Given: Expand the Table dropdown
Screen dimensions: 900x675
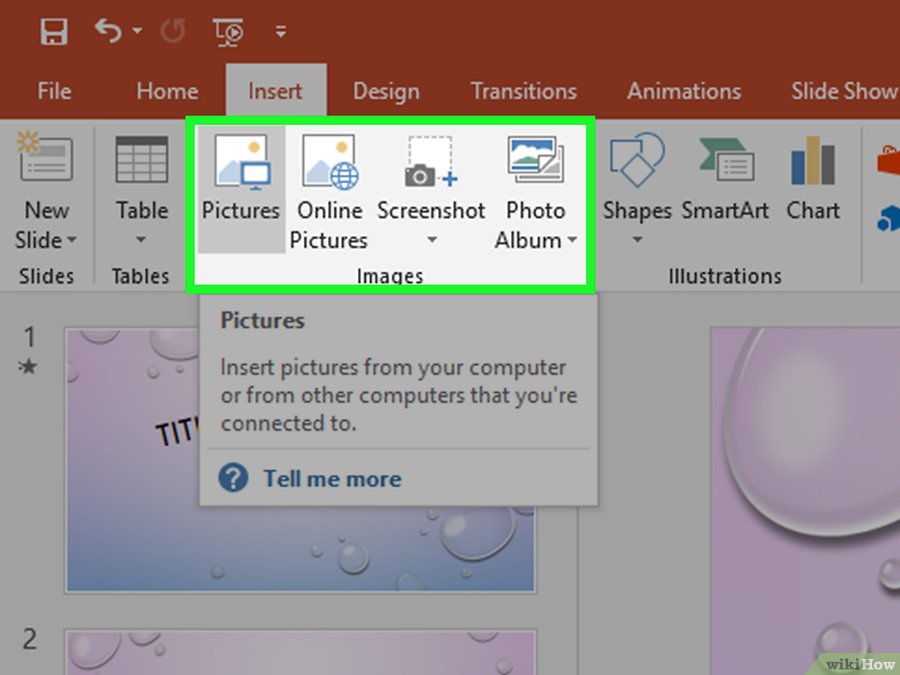Looking at the screenshot, I should (x=141, y=239).
